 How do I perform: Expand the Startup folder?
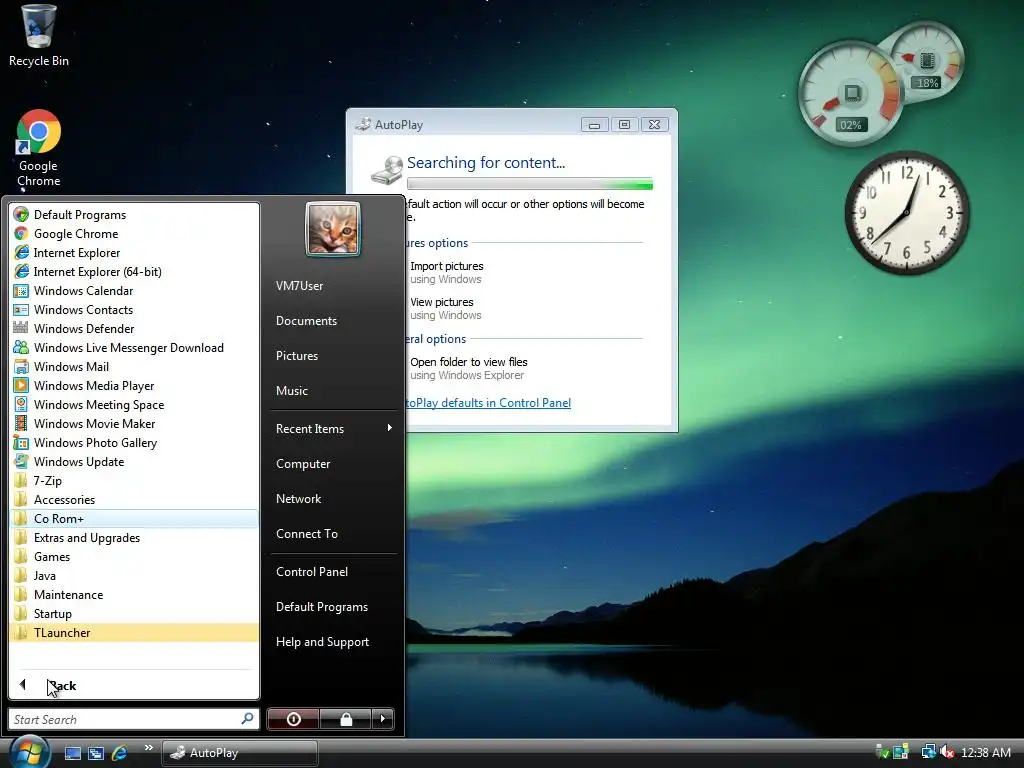point(135,613)
